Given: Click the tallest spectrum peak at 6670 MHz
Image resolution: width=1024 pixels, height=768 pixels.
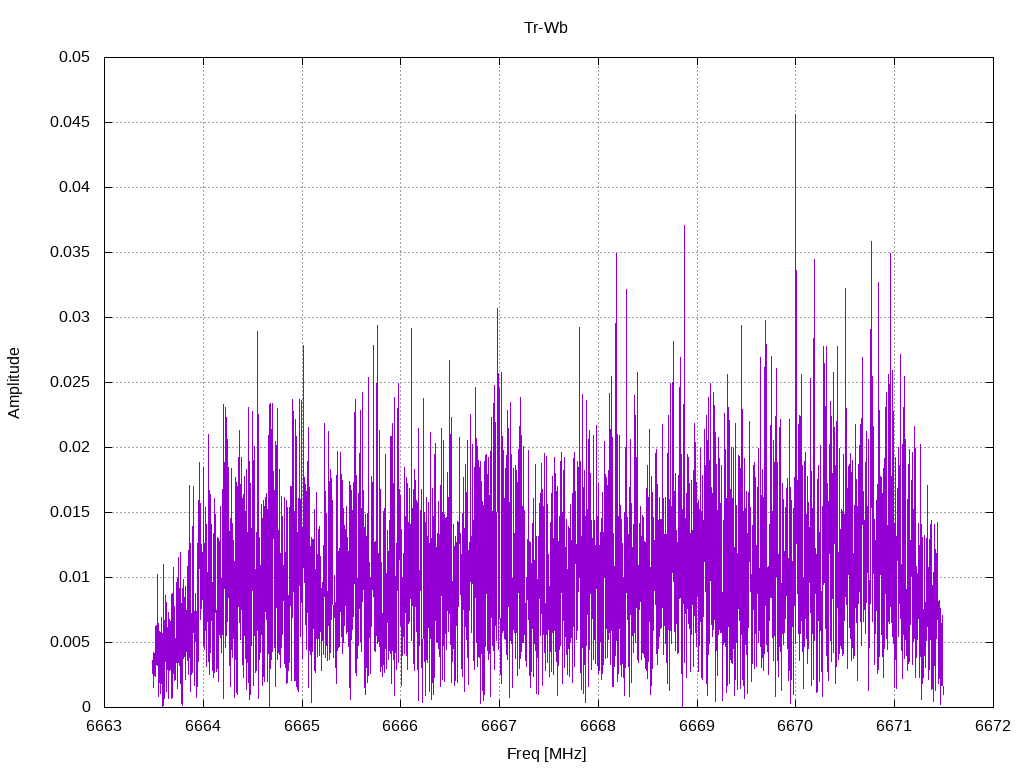Looking at the screenshot, I should 795,116.
